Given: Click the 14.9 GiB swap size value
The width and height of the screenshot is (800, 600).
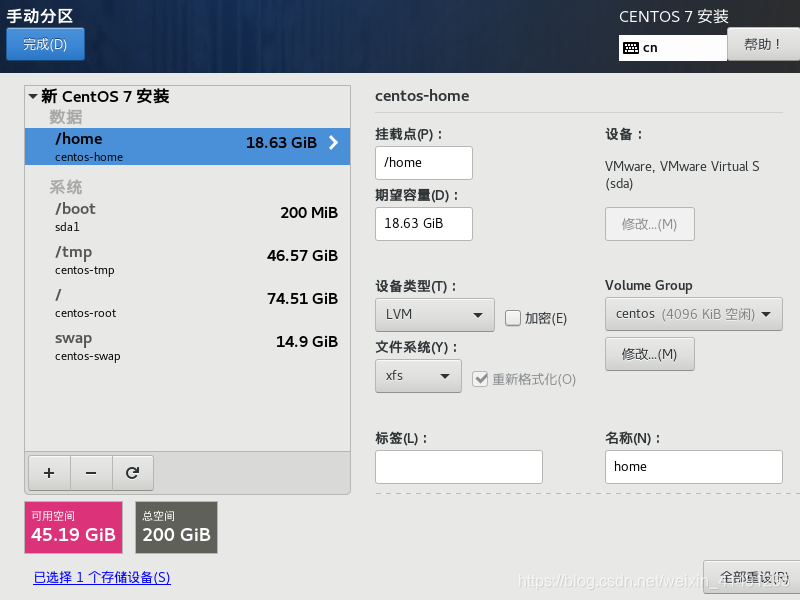Looking at the screenshot, I should click(307, 342).
